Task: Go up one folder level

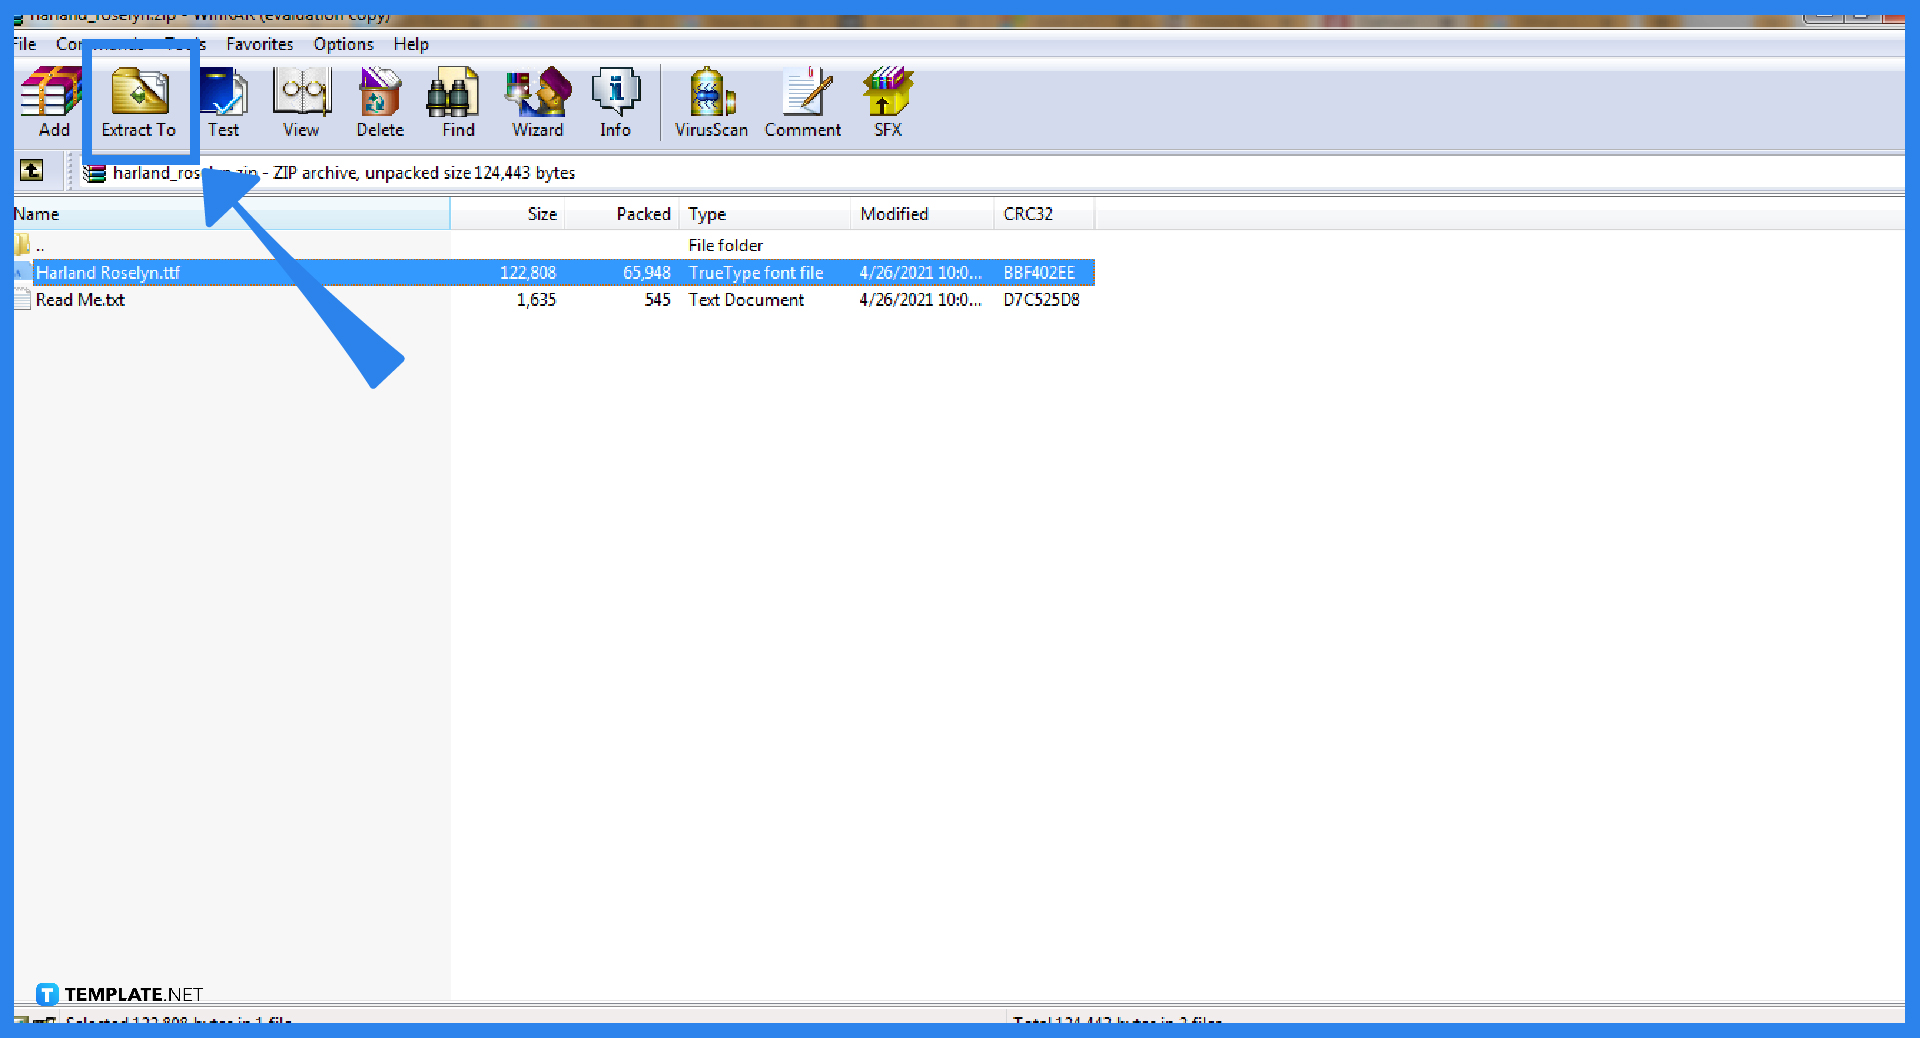Action: [32, 171]
